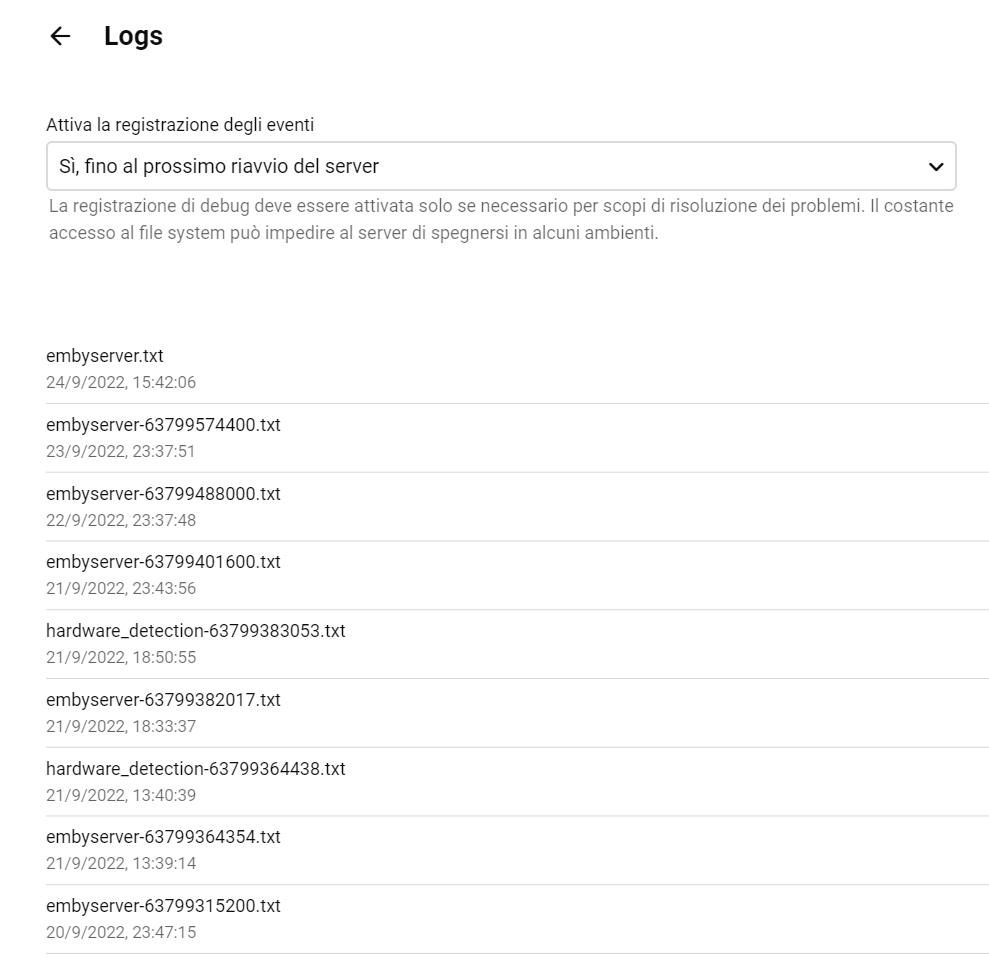This screenshot has height=969, width=989.
Task: Click the 24/9/2022, 15:42:06 timestamp
Action: pyautogui.click(x=121, y=382)
